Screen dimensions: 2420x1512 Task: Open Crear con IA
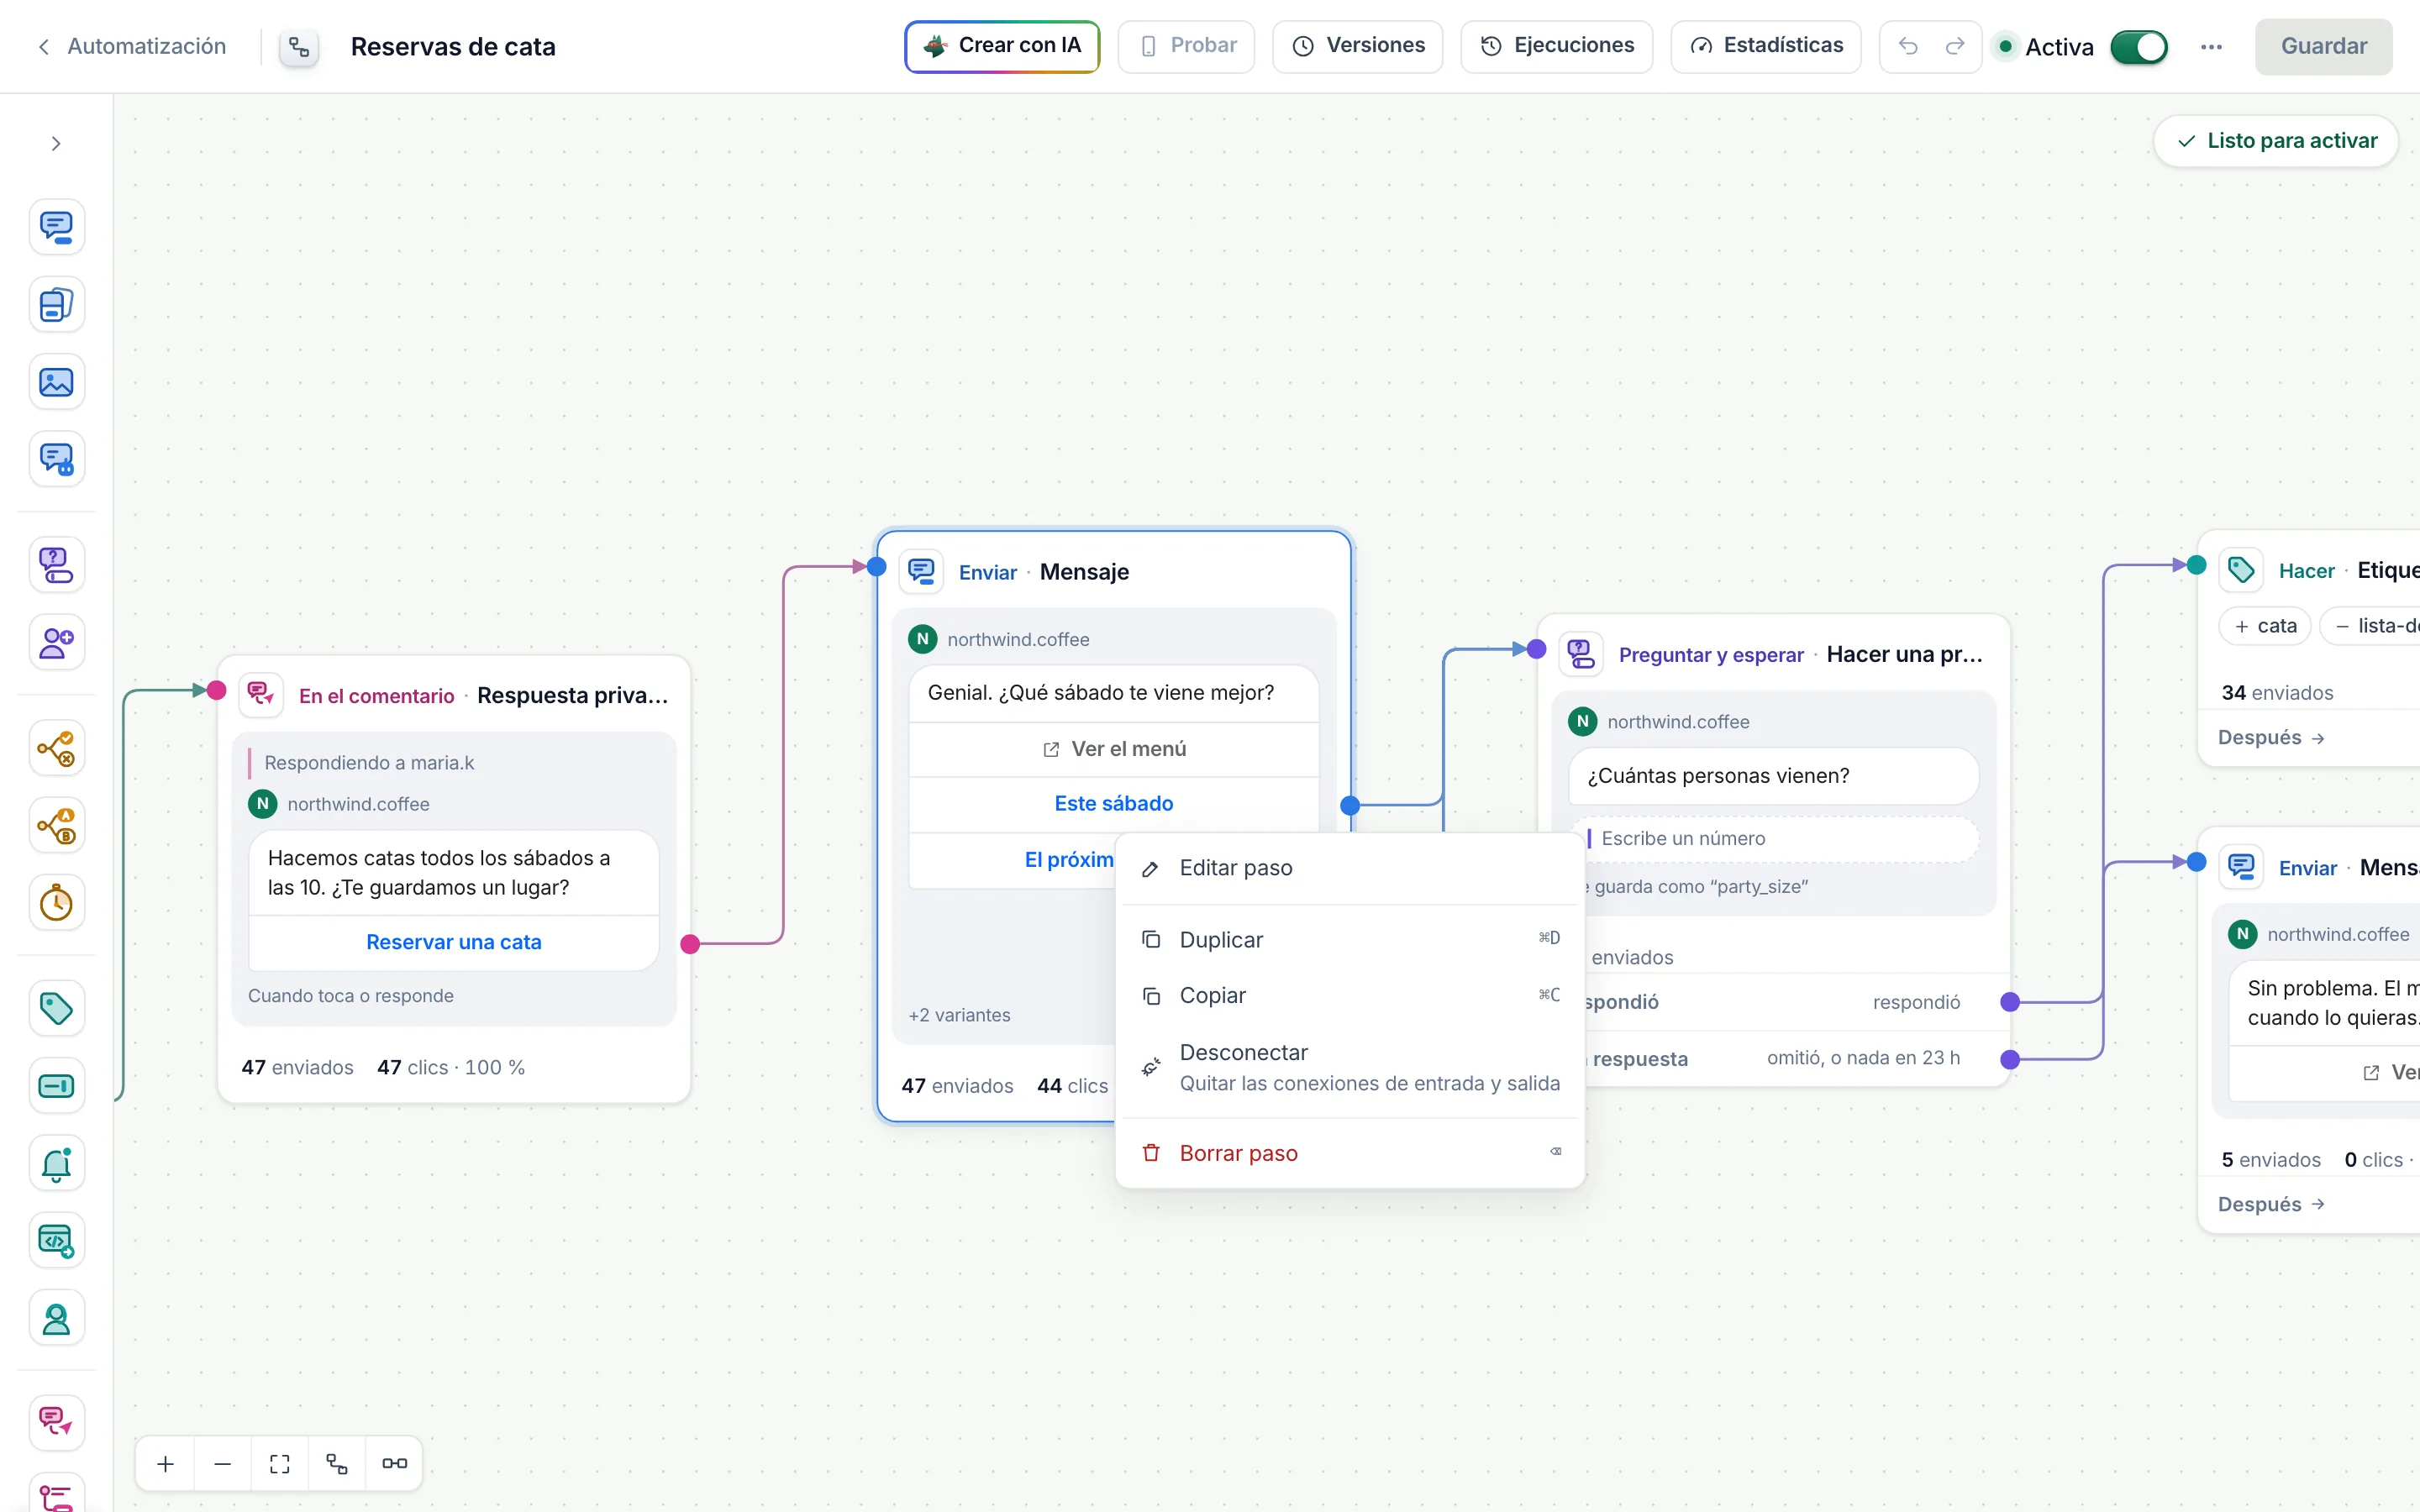pos(1002,46)
